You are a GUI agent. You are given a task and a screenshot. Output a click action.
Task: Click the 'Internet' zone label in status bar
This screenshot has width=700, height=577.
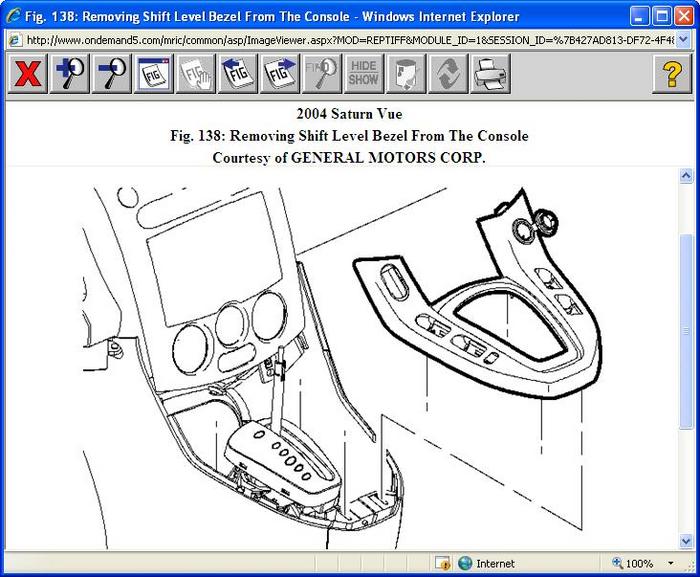[495, 564]
